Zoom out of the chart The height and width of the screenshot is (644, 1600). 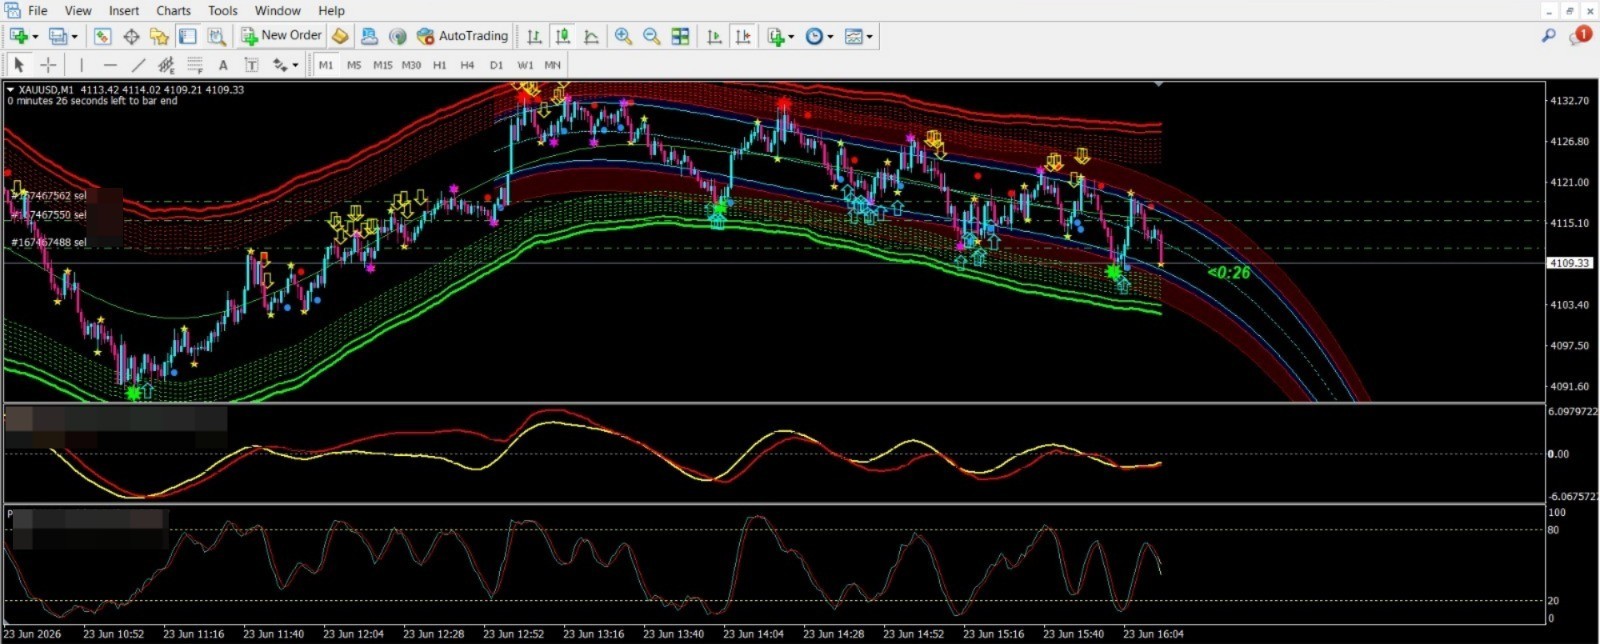click(651, 36)
